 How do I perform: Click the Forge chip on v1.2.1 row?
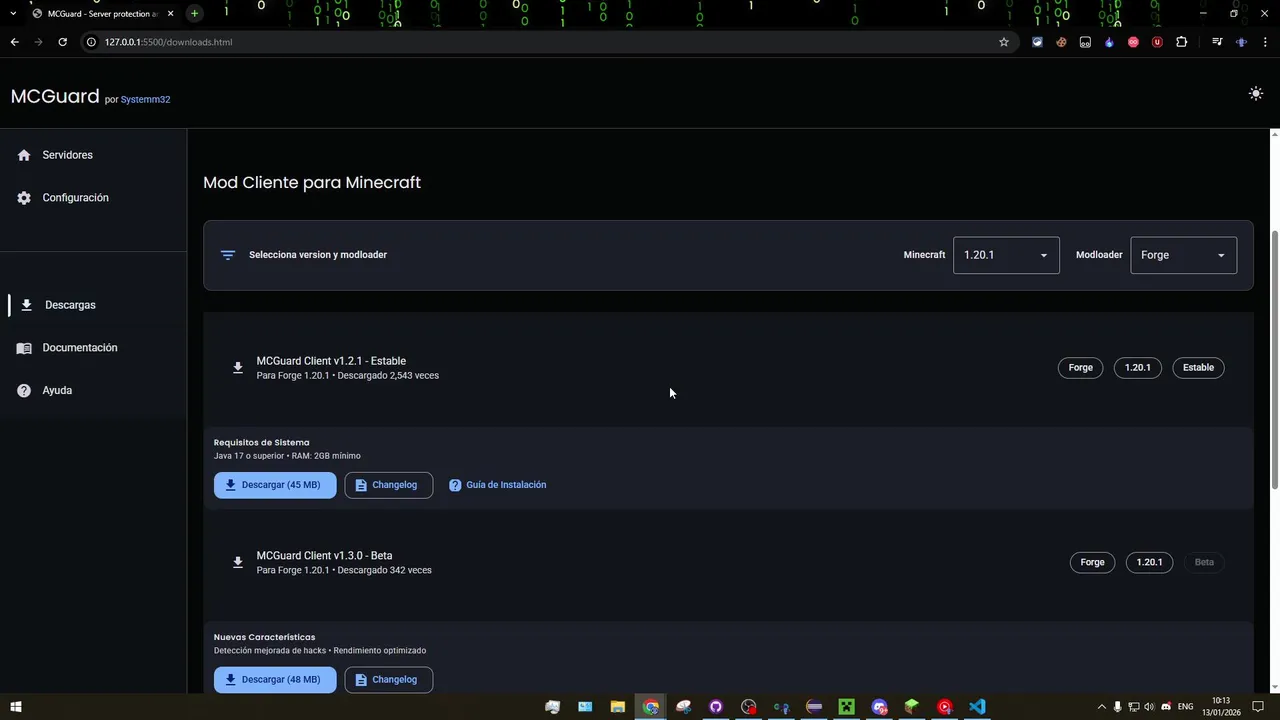click(x=1080, y=368)
